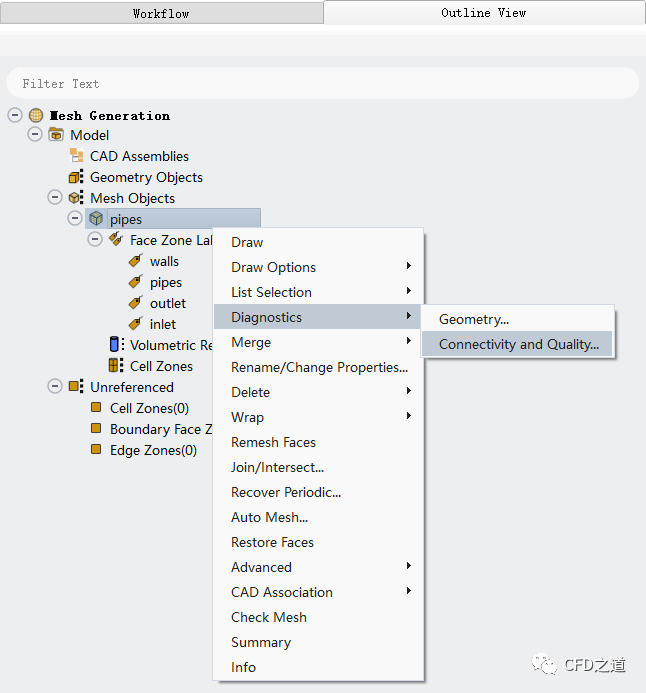Click the inlet label tag icon
The height and width of the screenshot is (693, 646).
(x=136, y=324)
